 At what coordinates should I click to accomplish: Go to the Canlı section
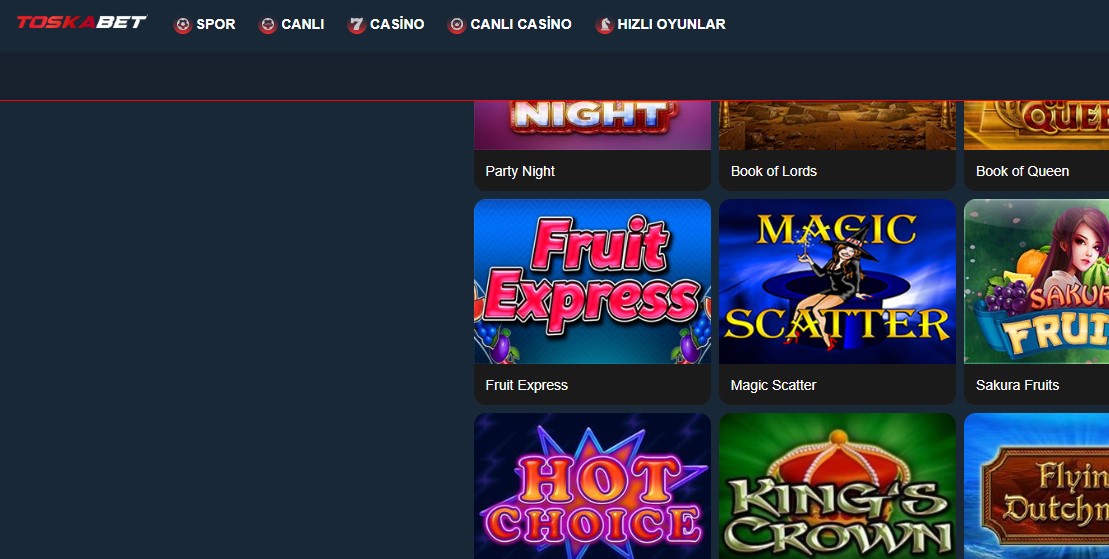pos(303,24)
